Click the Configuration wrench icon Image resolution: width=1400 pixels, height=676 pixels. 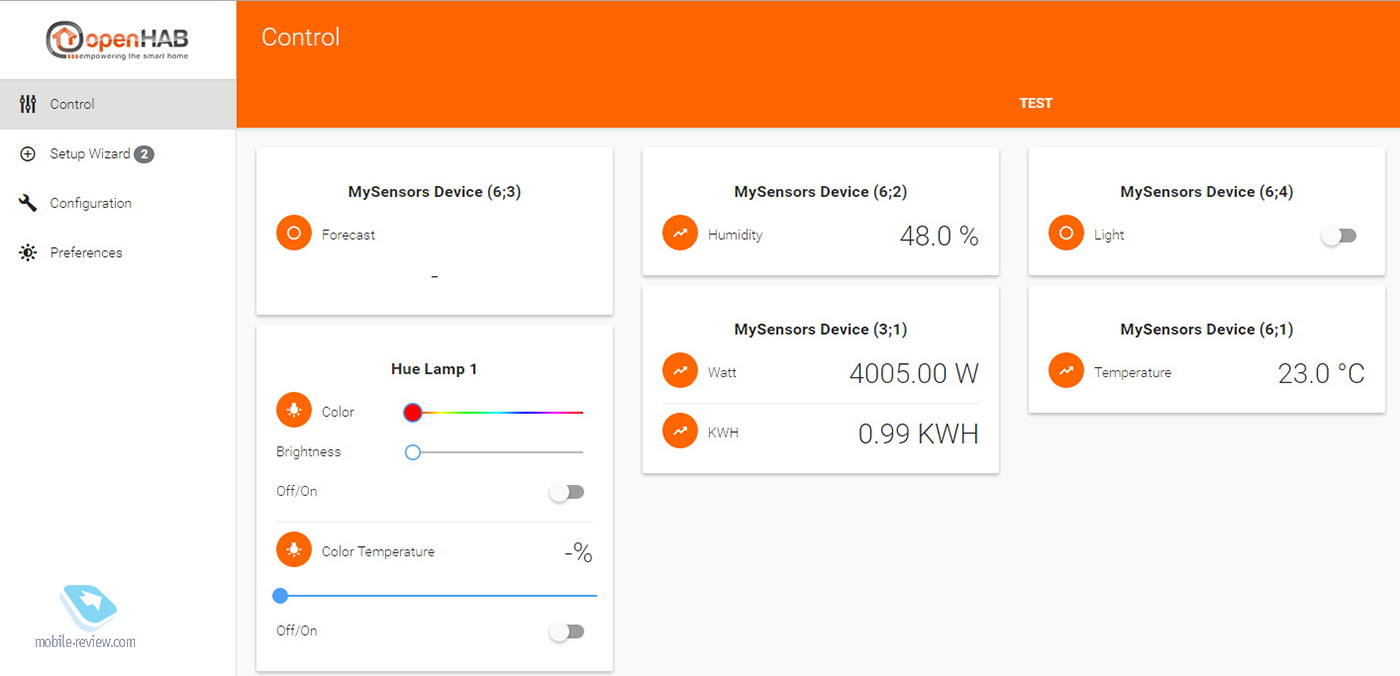click(28, 203)
